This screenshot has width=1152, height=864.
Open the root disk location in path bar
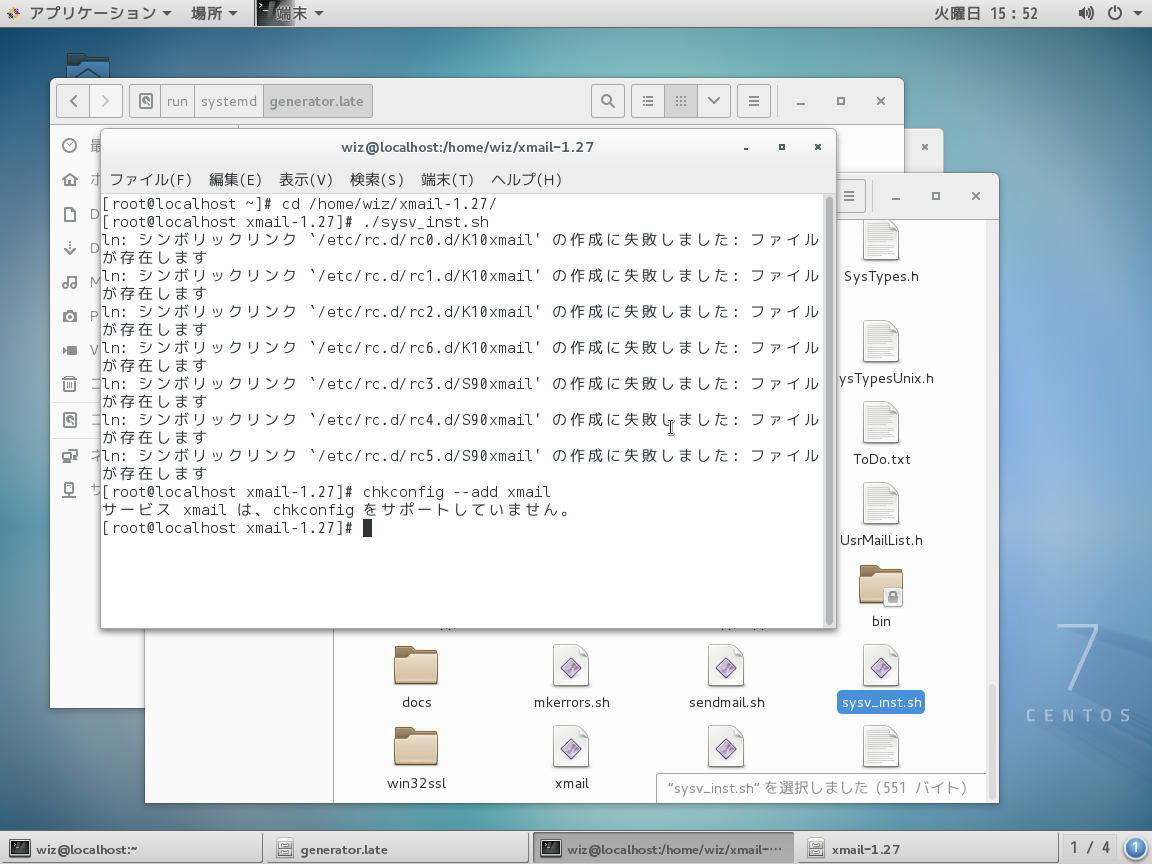(145, 101)
